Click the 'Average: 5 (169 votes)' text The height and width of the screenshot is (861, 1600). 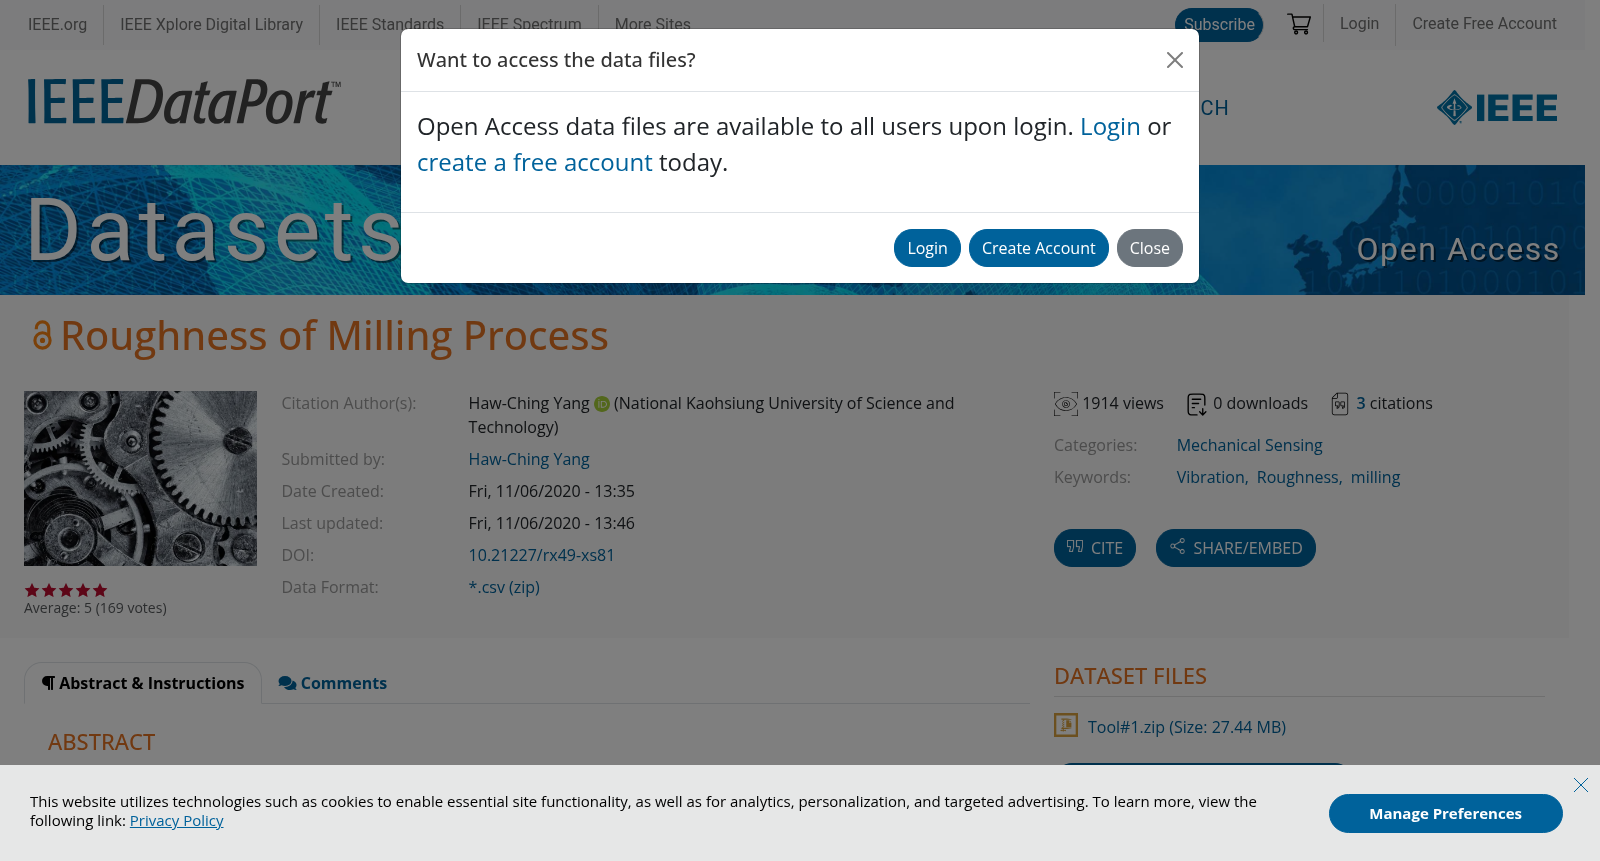point(95,608)
